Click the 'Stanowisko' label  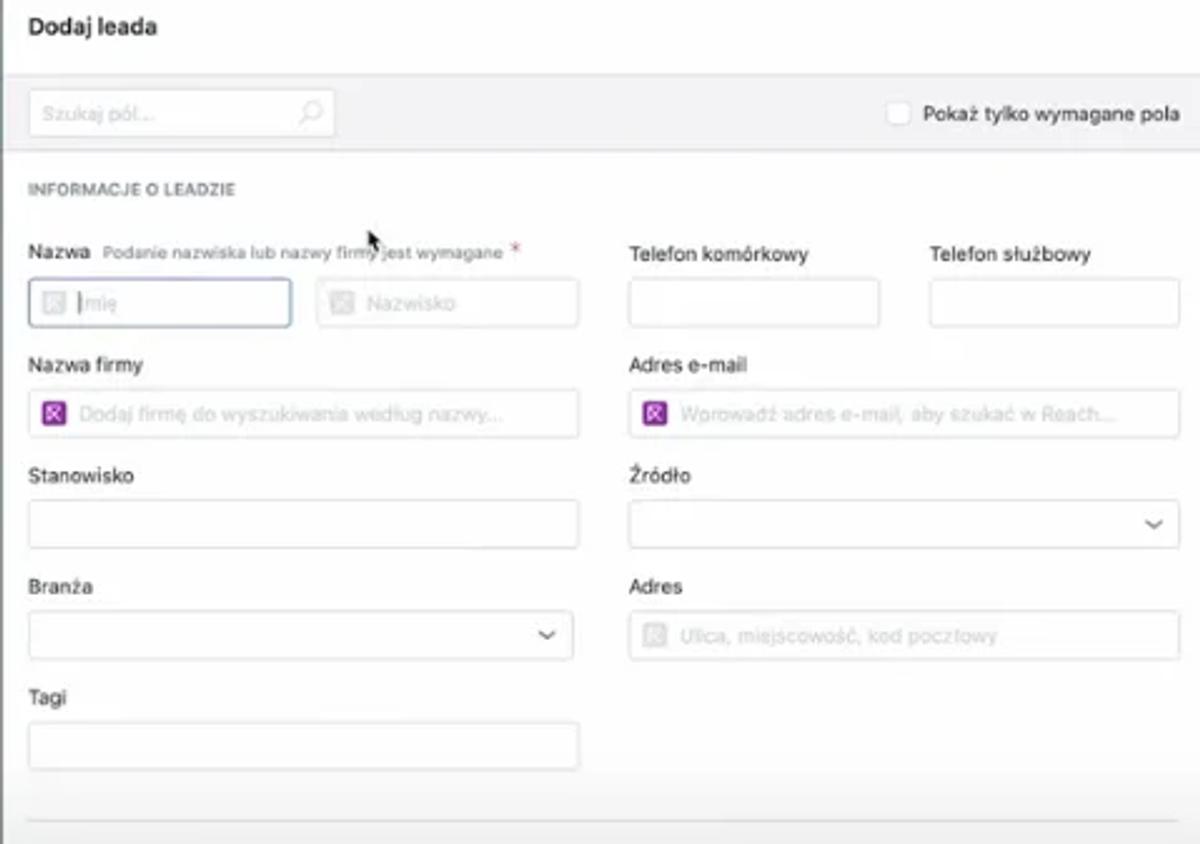(81, 476)
